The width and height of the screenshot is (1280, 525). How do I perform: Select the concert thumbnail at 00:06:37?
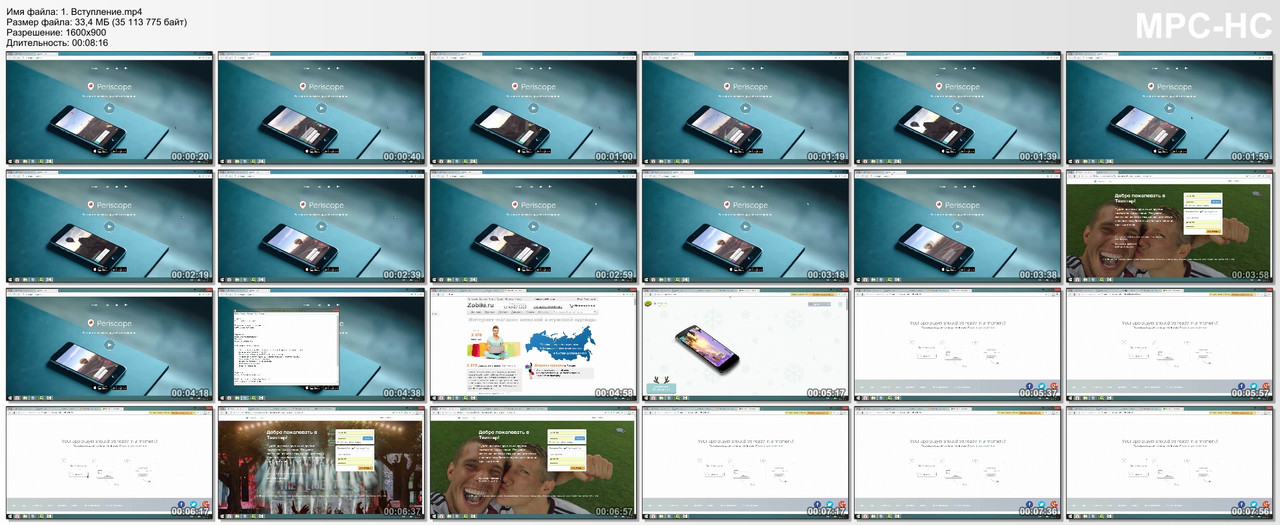tap(321, 462)
